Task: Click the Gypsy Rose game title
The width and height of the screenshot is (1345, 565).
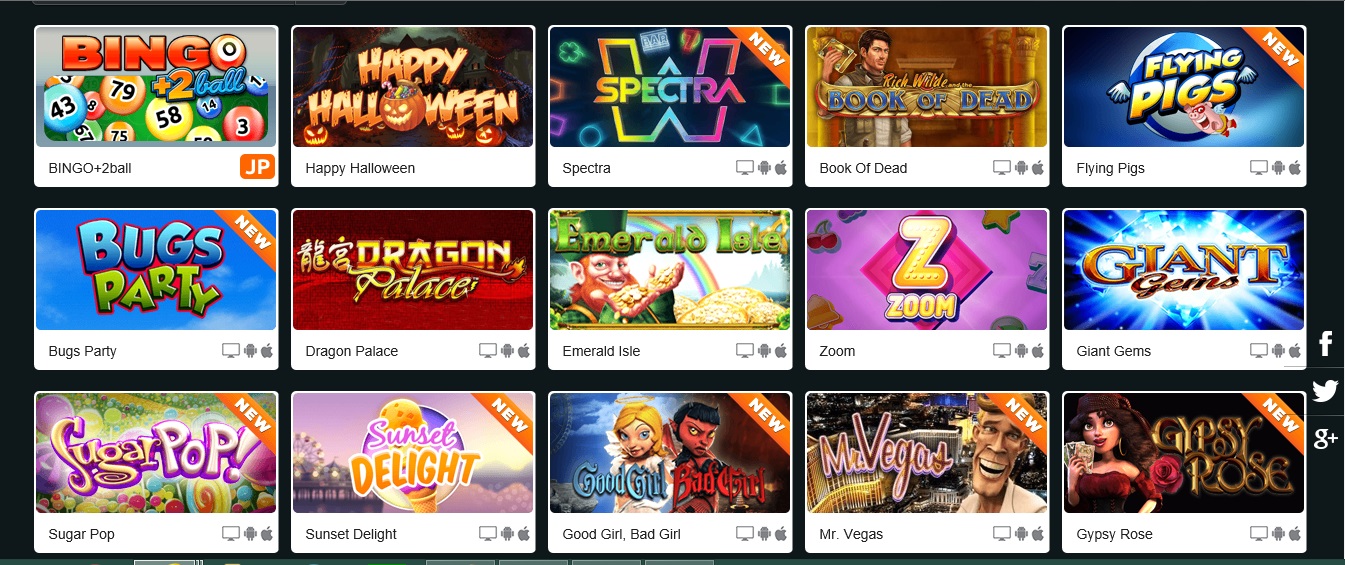Action: tap(1114, 534)
